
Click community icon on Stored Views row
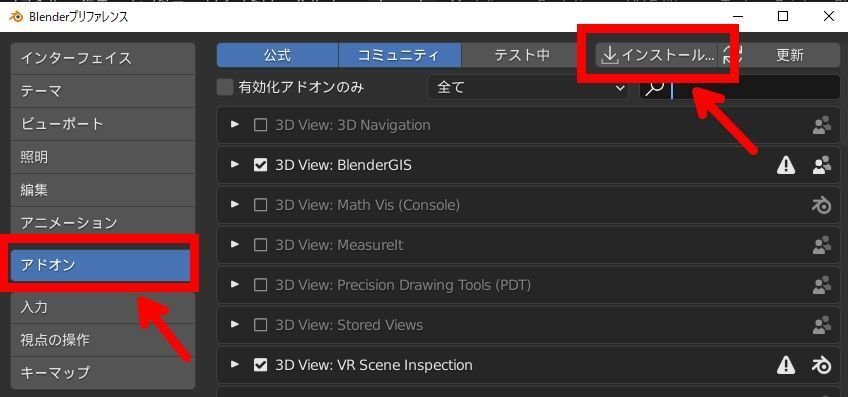[822, 325]
